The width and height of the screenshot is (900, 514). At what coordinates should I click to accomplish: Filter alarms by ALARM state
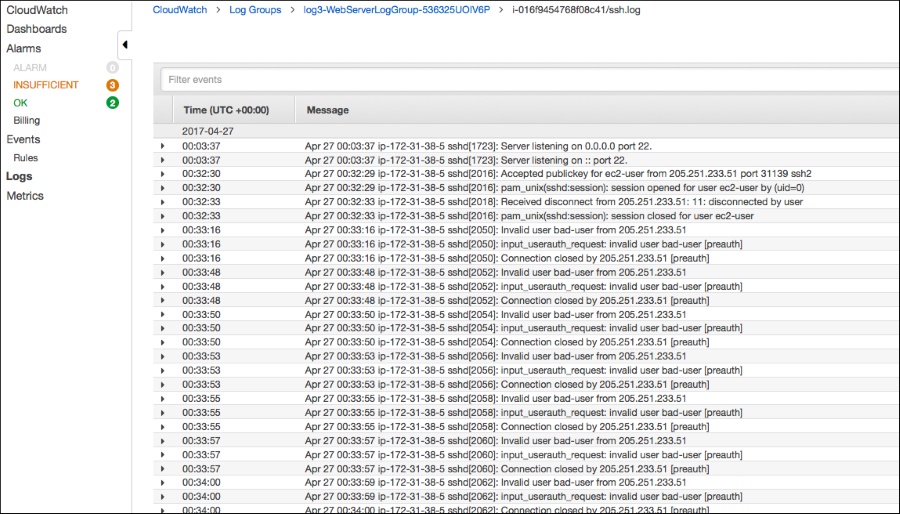30,68
